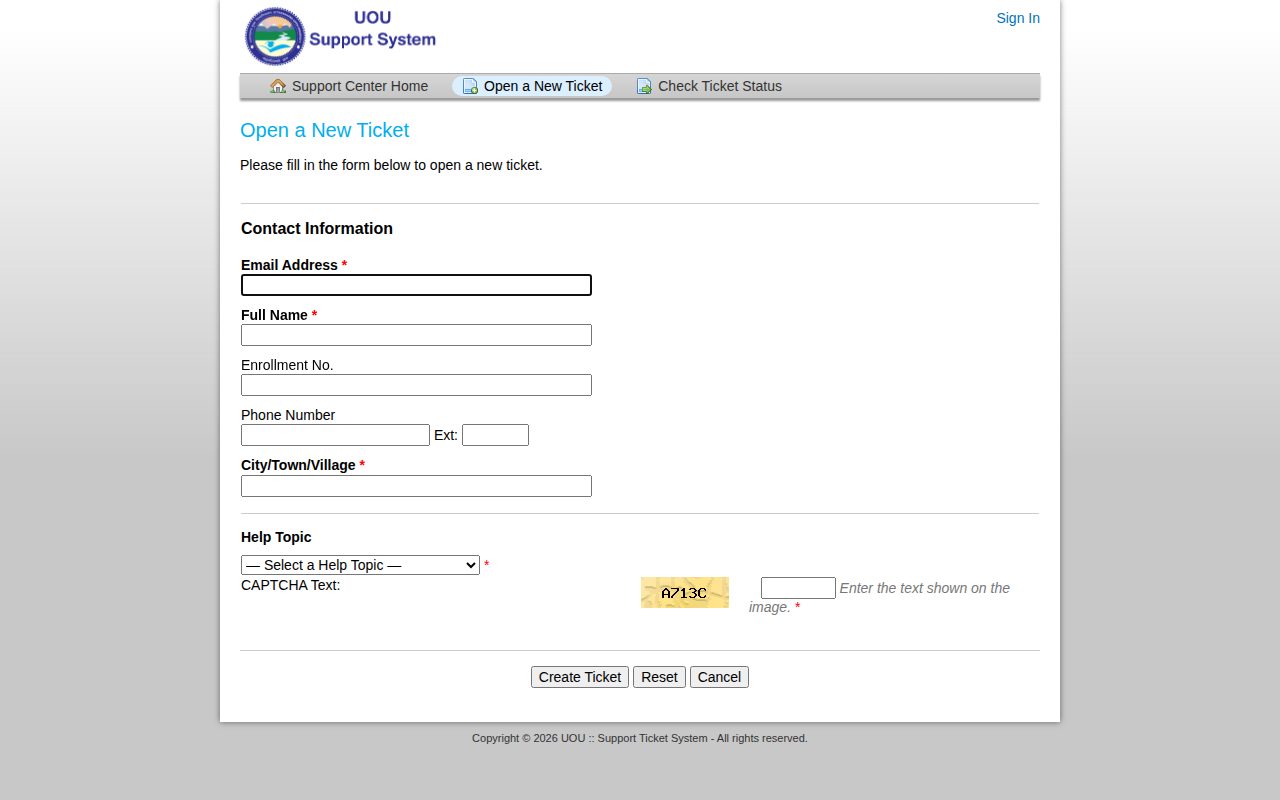
Task: Click the Sign In link
Action: coord(1018,18)
